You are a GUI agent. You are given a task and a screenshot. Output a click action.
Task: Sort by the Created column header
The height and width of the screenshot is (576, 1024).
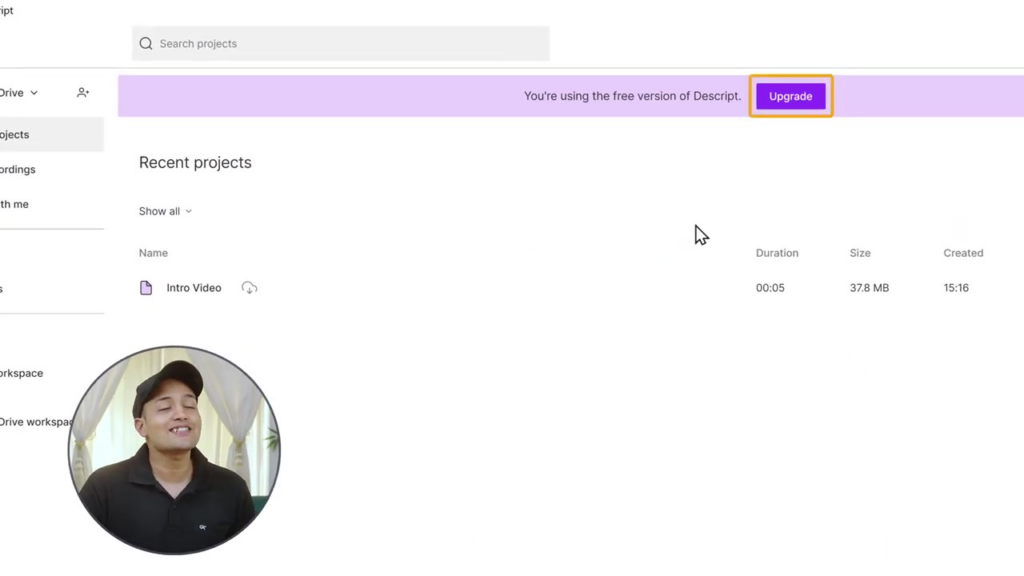point(963,253)
